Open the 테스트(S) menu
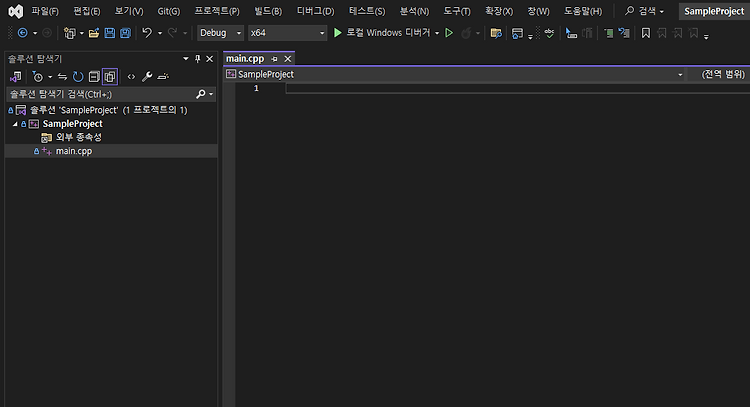This screenshot has height=407, width=750. coord(367,11)
